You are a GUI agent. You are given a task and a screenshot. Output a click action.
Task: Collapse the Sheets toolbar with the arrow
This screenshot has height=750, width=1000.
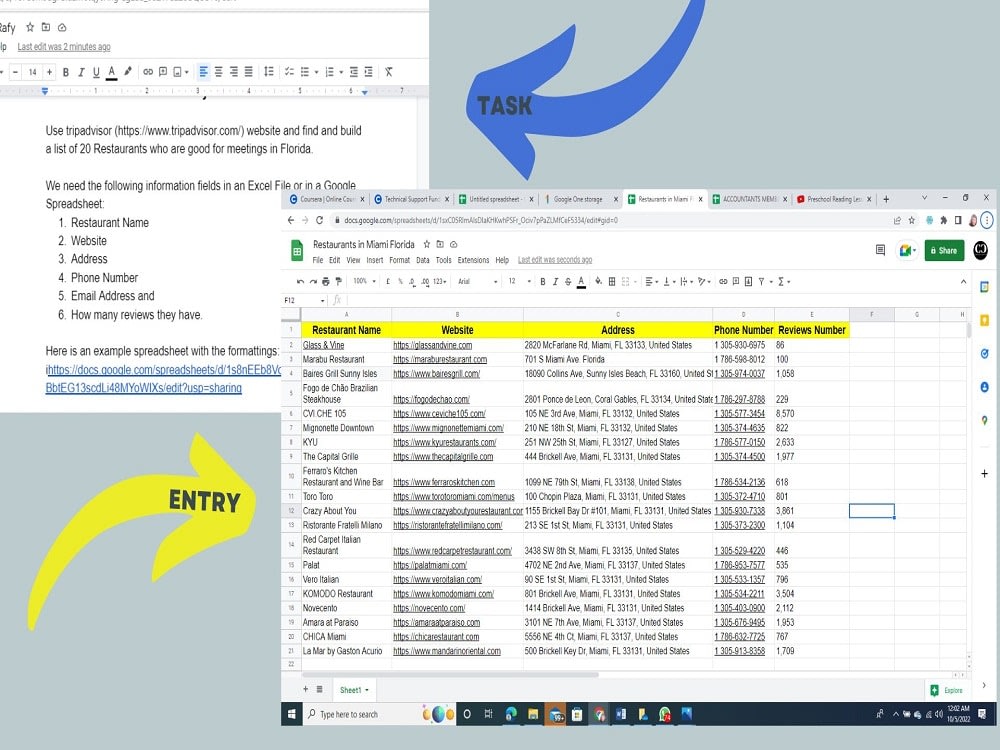click(963, 281)
